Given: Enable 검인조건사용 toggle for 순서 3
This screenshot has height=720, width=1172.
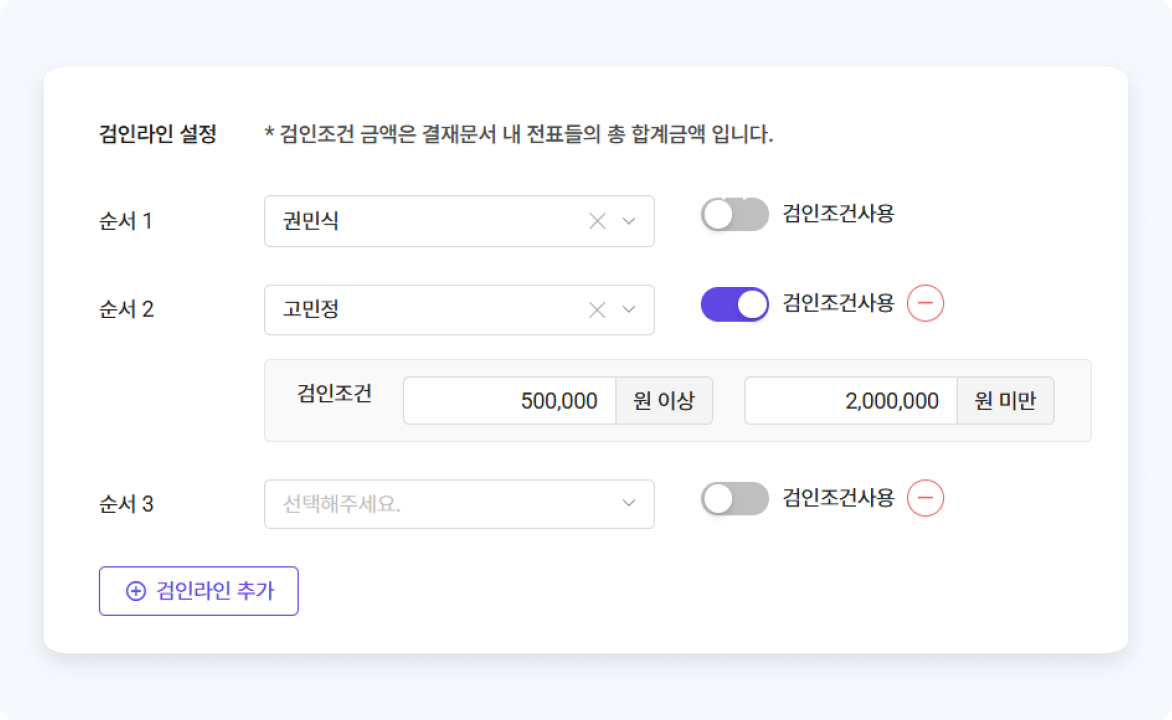Looking at the screenshot, I should tap(734, 498).
